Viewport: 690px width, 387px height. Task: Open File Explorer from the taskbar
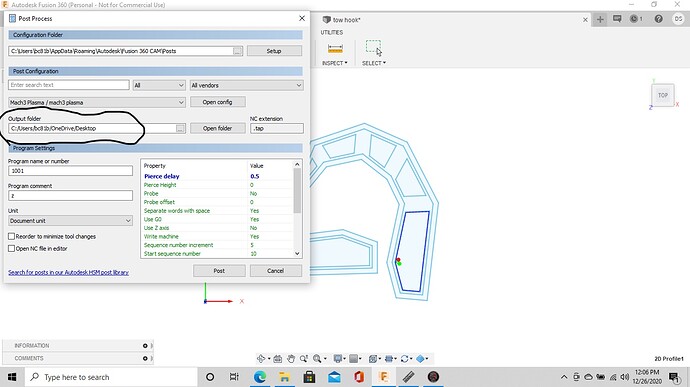pos(285,377)
